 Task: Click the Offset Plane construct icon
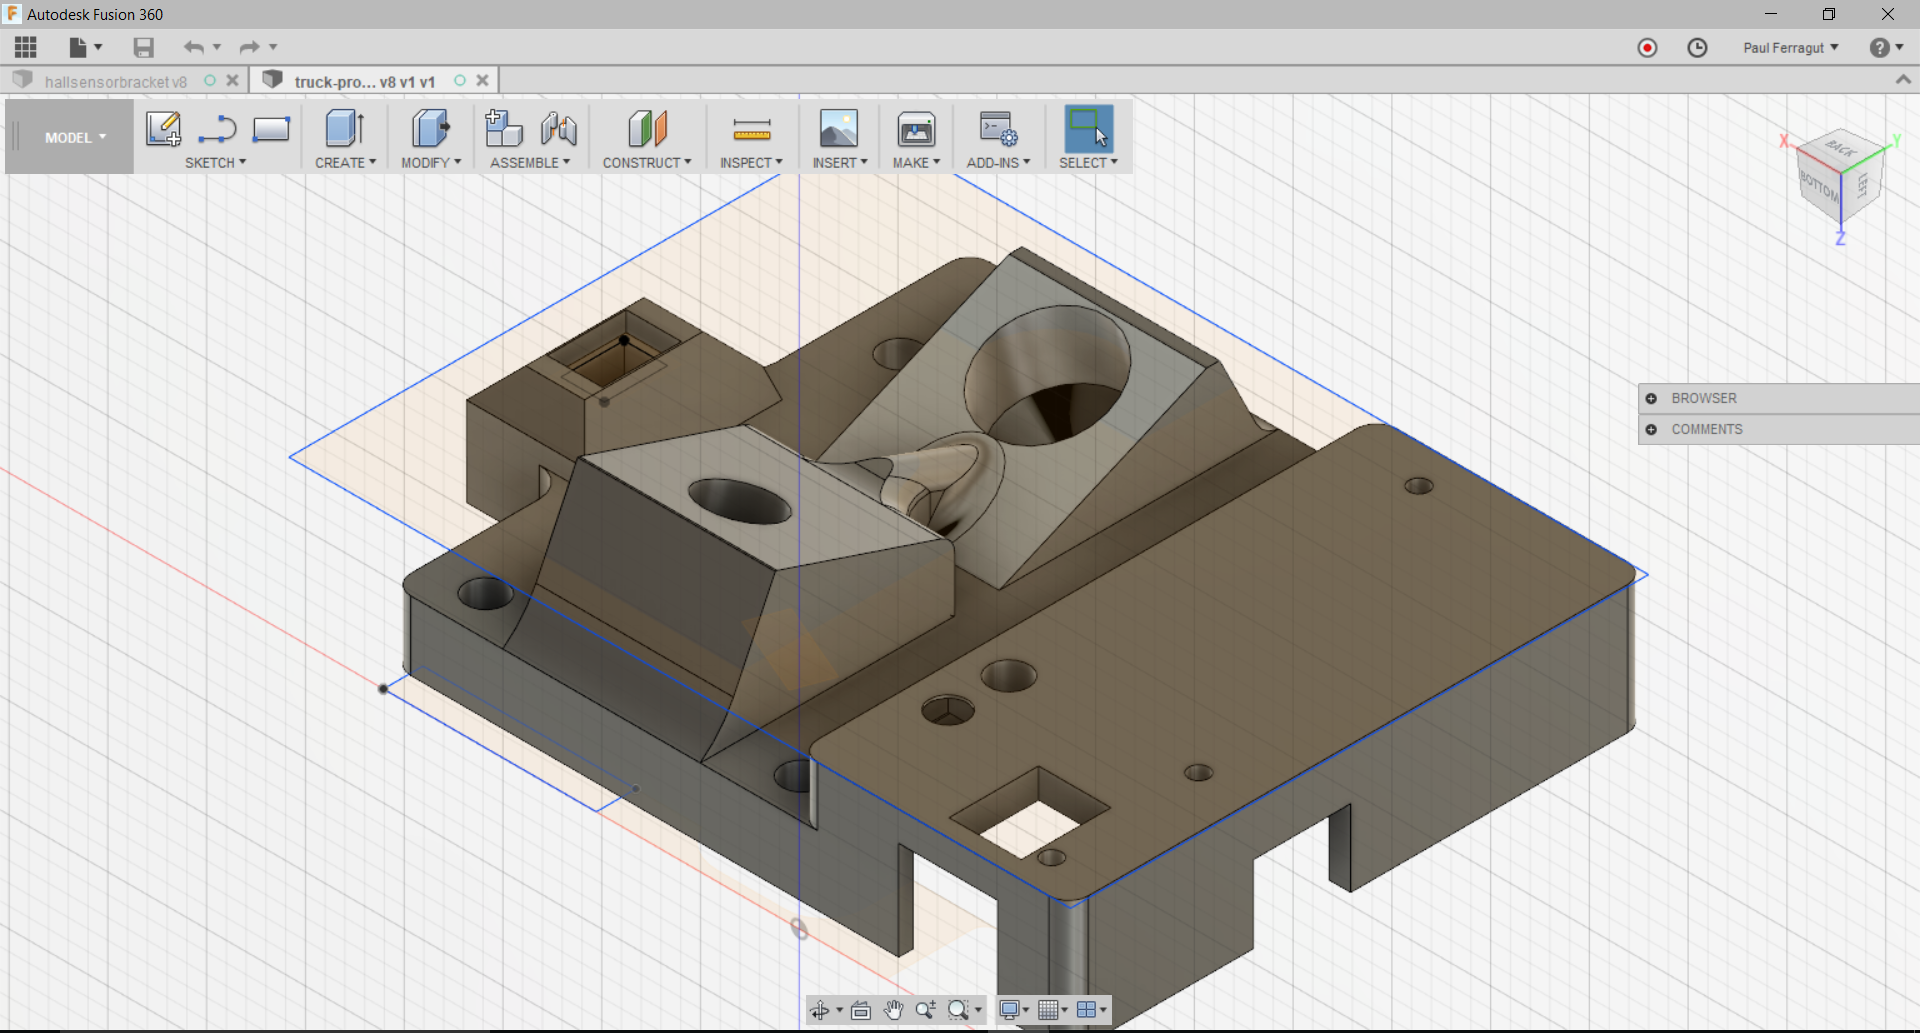(647, 129)
